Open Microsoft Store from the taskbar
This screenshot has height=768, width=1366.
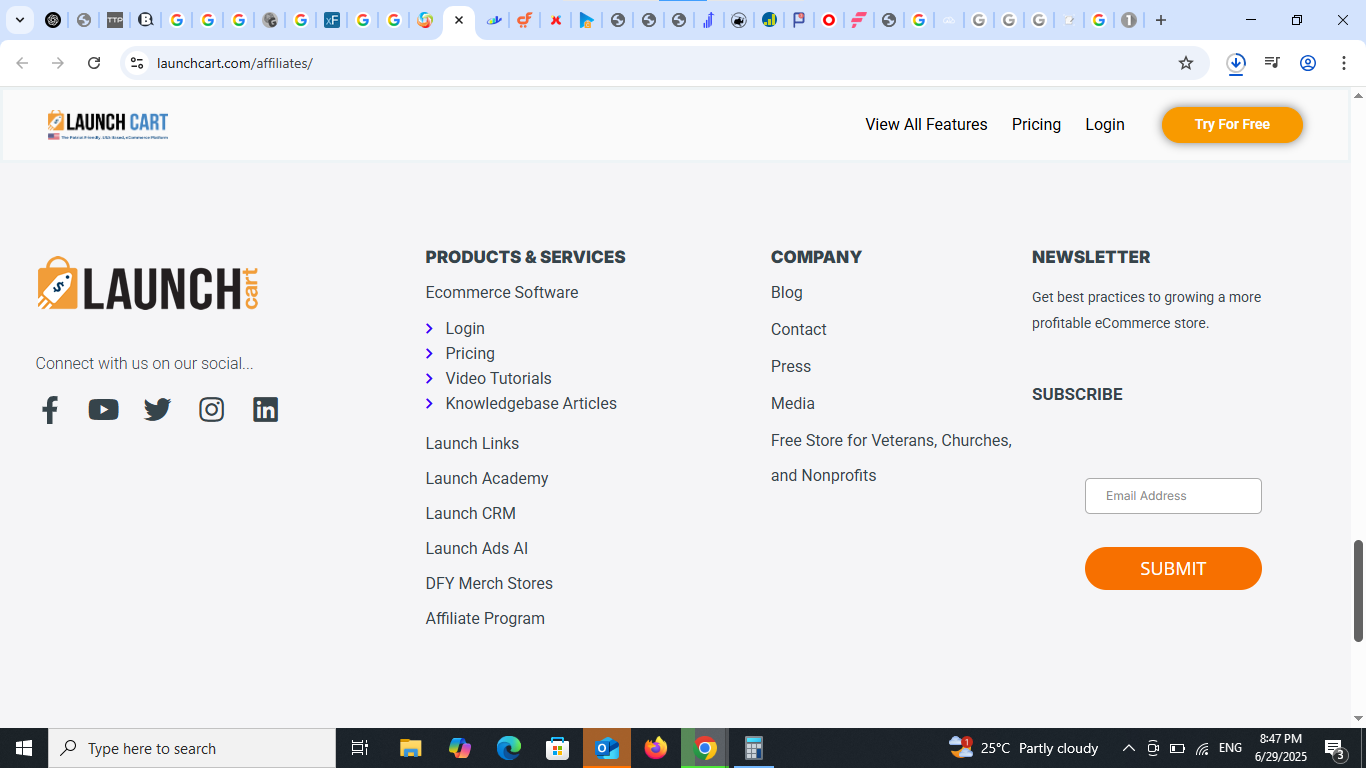(x=558, y=748)
